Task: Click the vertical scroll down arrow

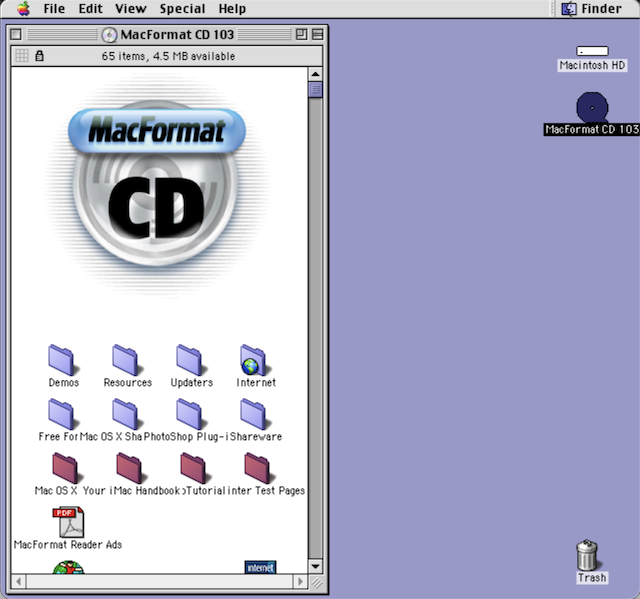Action: [315, 566]
